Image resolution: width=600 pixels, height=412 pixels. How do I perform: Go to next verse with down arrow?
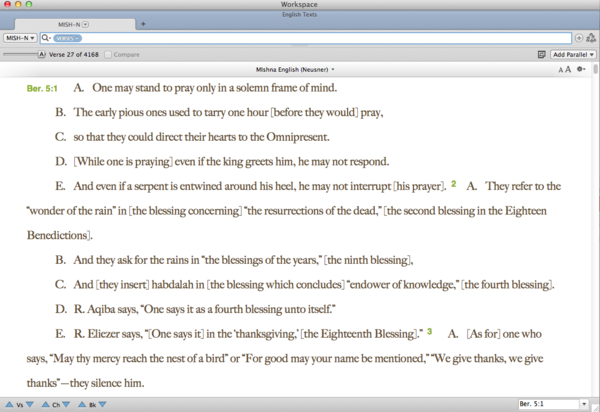[30, 404]
